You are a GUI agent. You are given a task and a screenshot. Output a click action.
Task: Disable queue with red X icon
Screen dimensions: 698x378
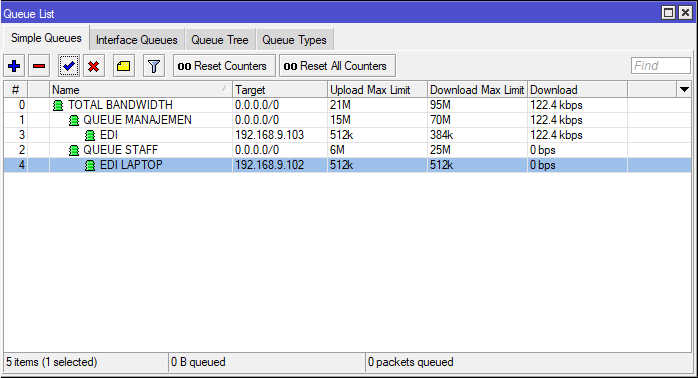(93, 66)
